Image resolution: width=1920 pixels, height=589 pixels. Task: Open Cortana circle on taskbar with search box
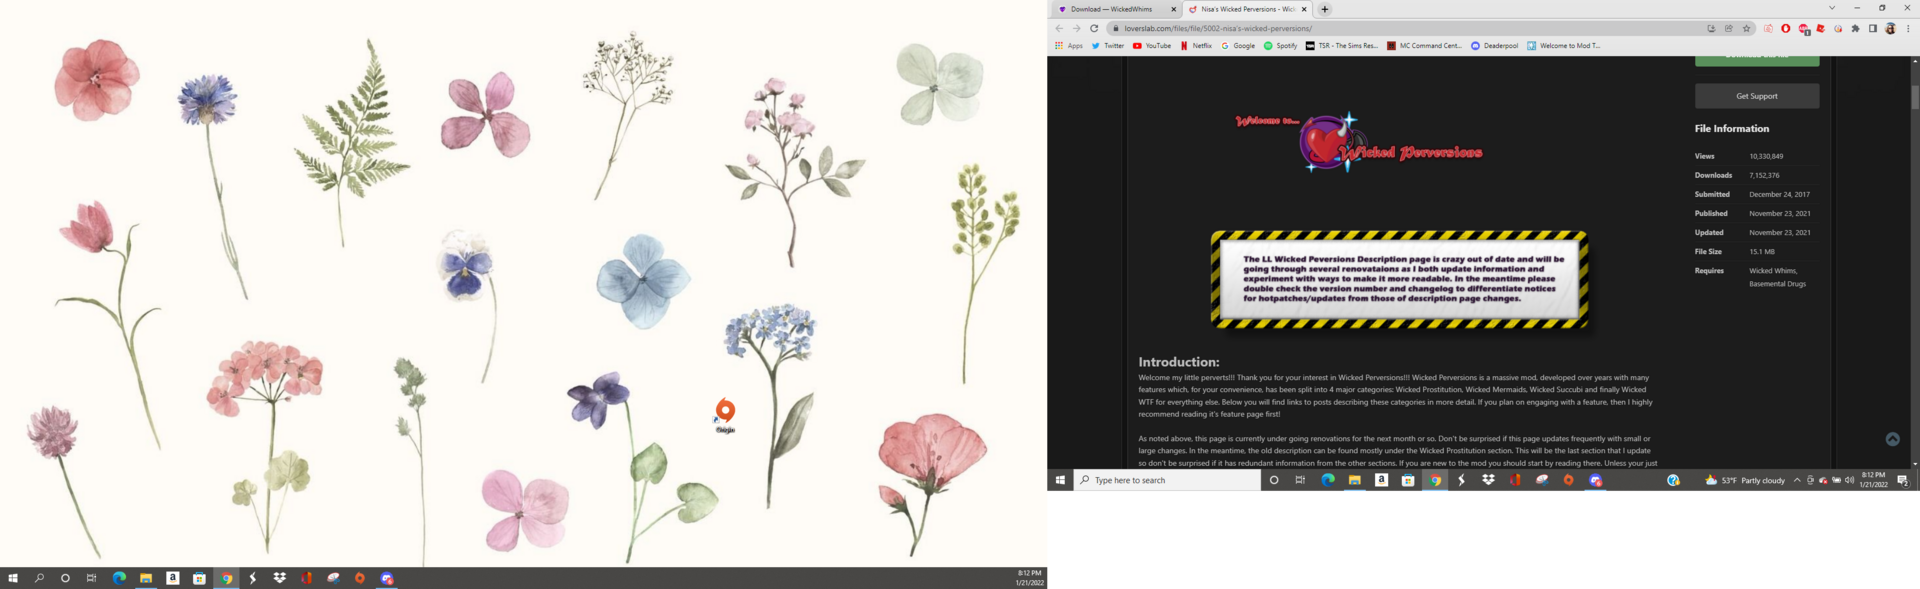pyautogui.click(x=1273, y=480)
